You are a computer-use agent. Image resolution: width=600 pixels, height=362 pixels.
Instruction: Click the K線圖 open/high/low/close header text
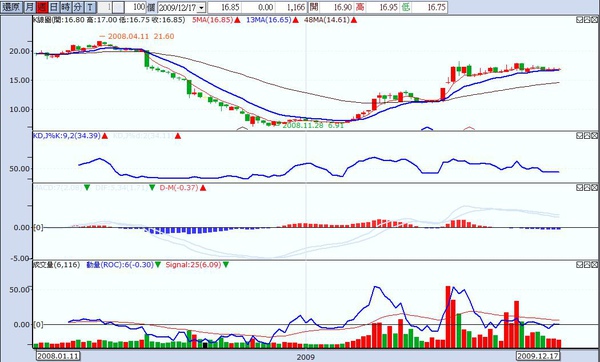tap(109, 20)
